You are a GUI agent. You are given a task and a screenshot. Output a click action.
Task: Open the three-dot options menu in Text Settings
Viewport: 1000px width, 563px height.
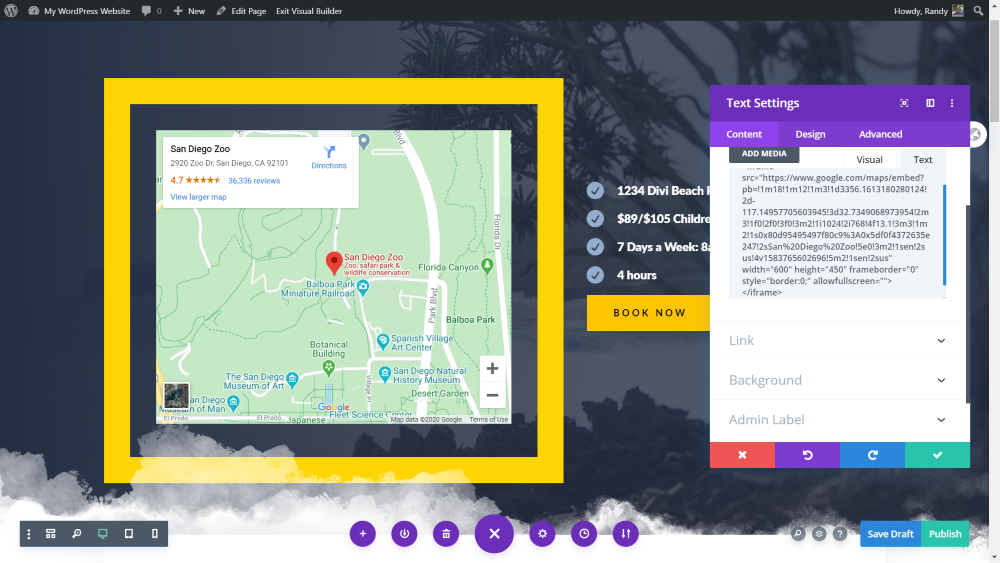[x=952, y=103]
